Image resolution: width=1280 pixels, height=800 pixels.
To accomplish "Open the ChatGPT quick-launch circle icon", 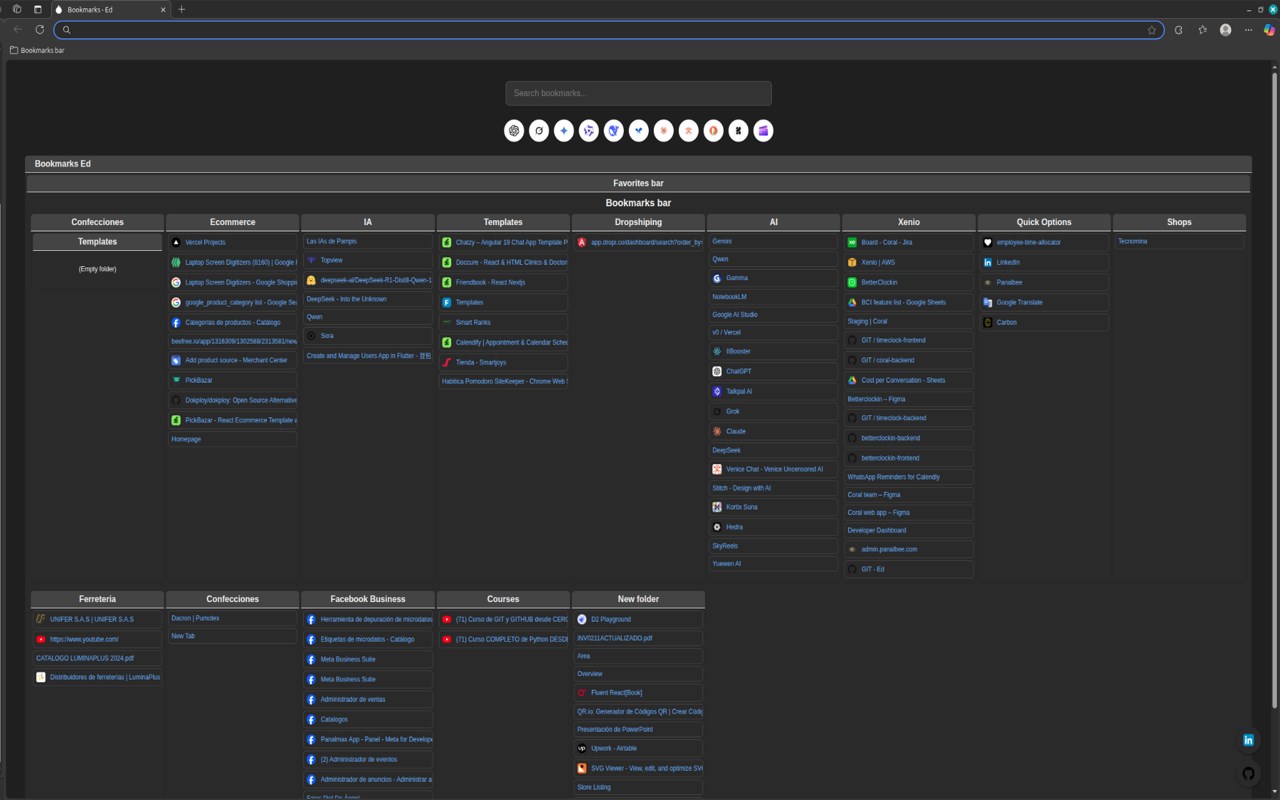I will pyautogui.click(x=514, y=131).
